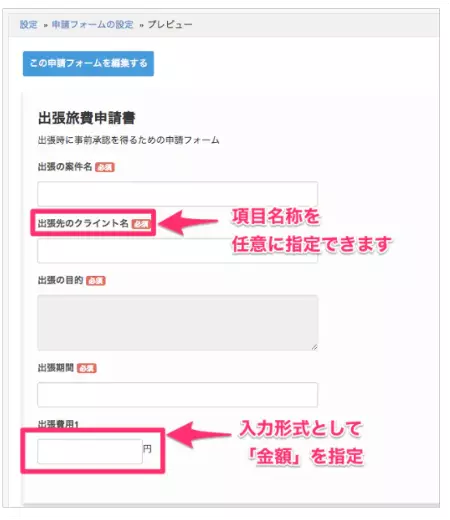Click the 出張費用1 amount field
The width and height of the screenshot is (450, 520).
[x=90, y=451]
